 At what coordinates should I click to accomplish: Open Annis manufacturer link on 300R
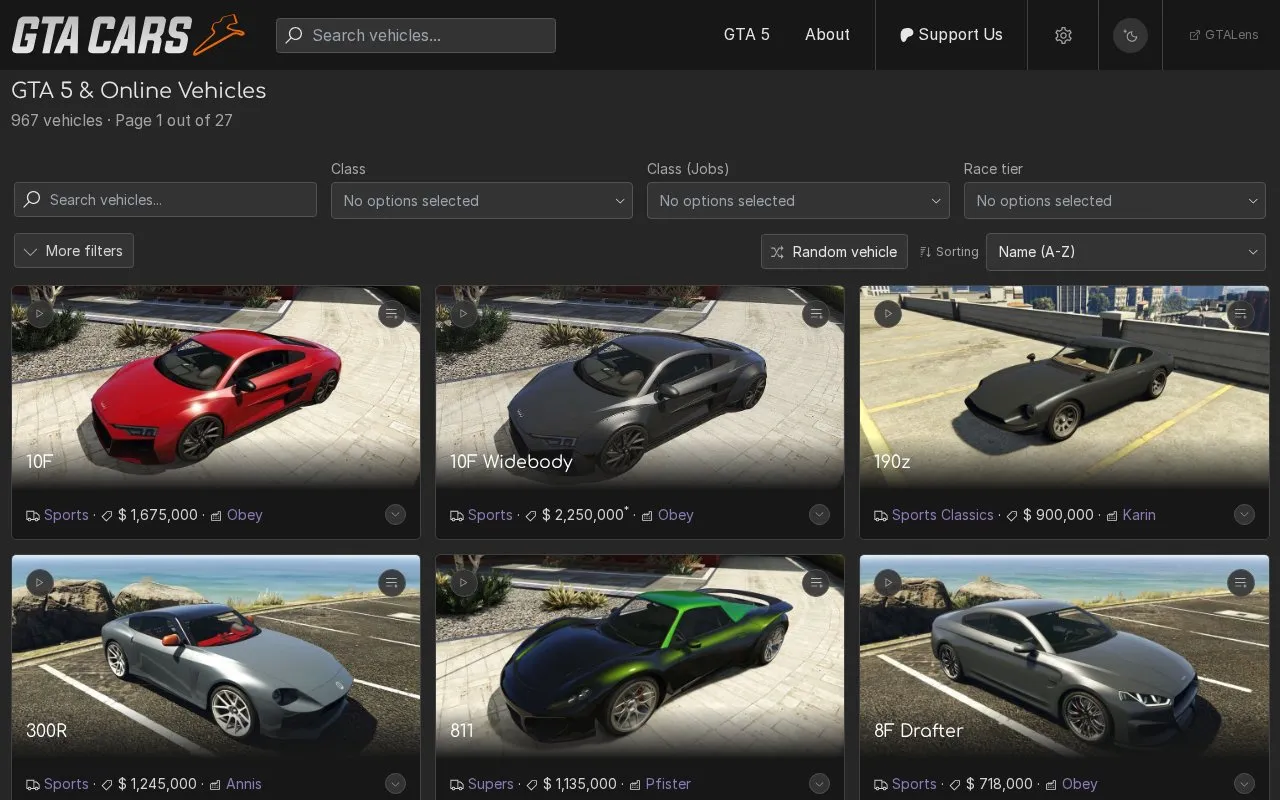tap(244, 784)
